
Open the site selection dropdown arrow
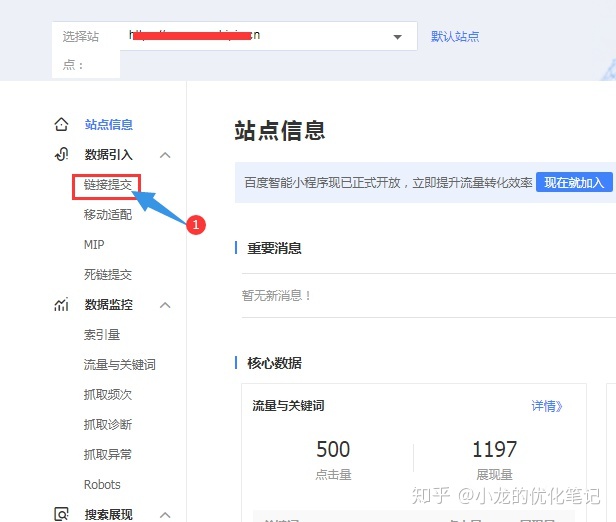[398, 37]
